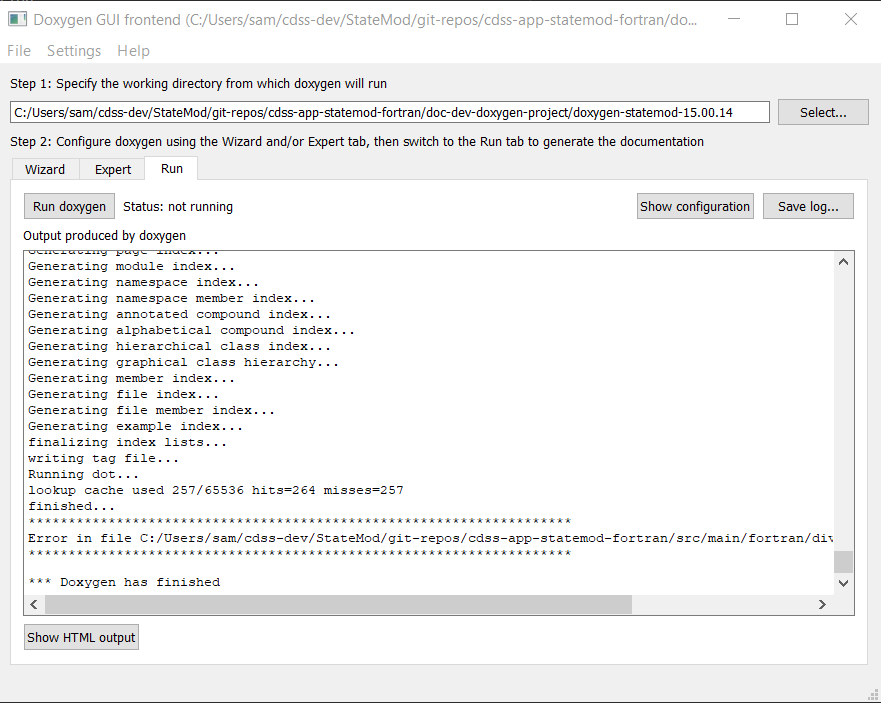Save the log with Save log... button
The height and width of the screenshot is (703, 881).
tap(808, 206)
